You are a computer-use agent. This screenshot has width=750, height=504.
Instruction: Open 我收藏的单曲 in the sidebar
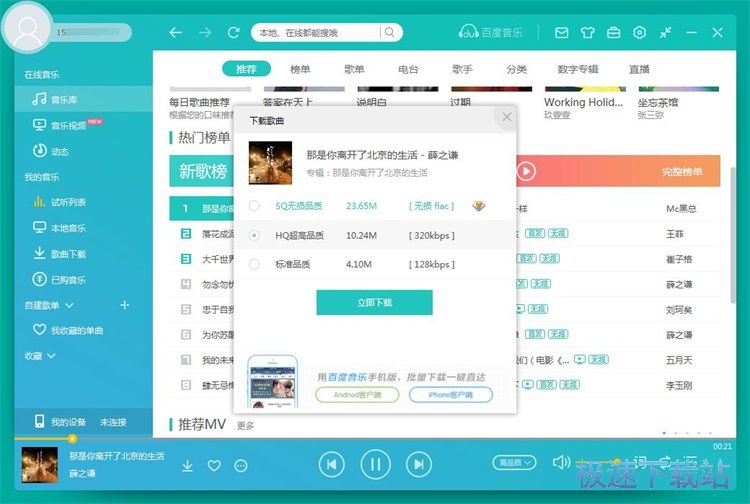pos(84,330)
